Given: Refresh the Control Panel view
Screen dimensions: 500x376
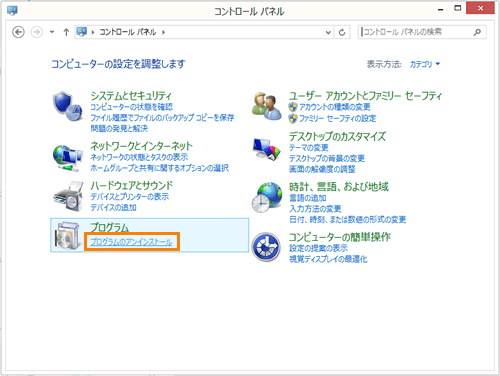Looking at the screenshot, I should click(342, 32).
